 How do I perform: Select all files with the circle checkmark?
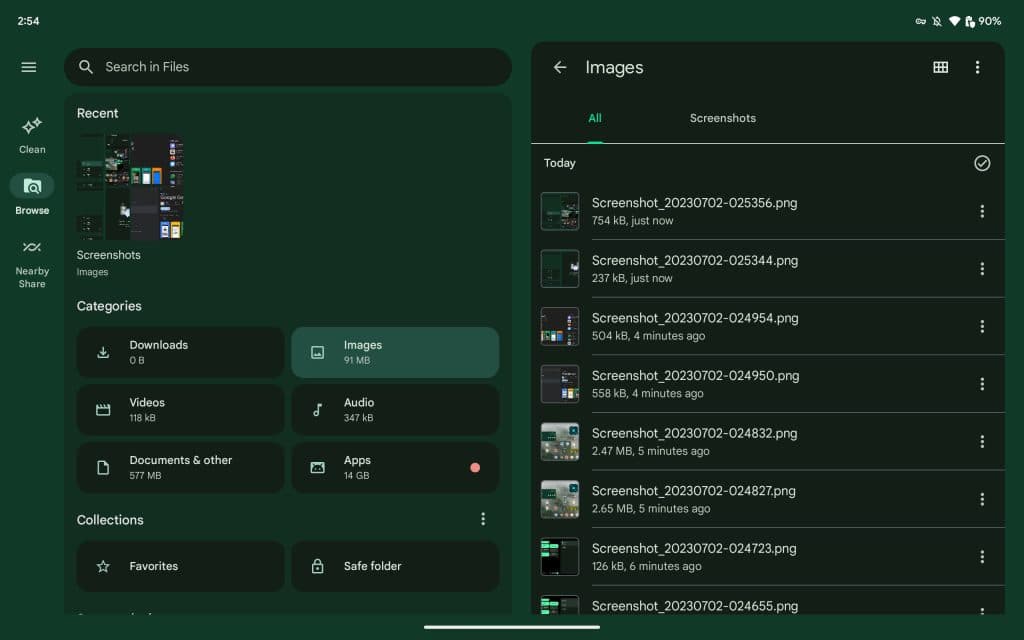[x=982, y=163]
